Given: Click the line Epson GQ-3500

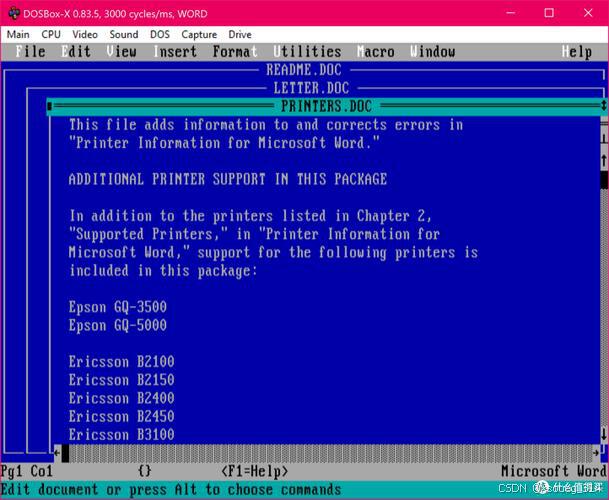Looking at the screenshot, I should pyautogui.click(x=118, y=307).
